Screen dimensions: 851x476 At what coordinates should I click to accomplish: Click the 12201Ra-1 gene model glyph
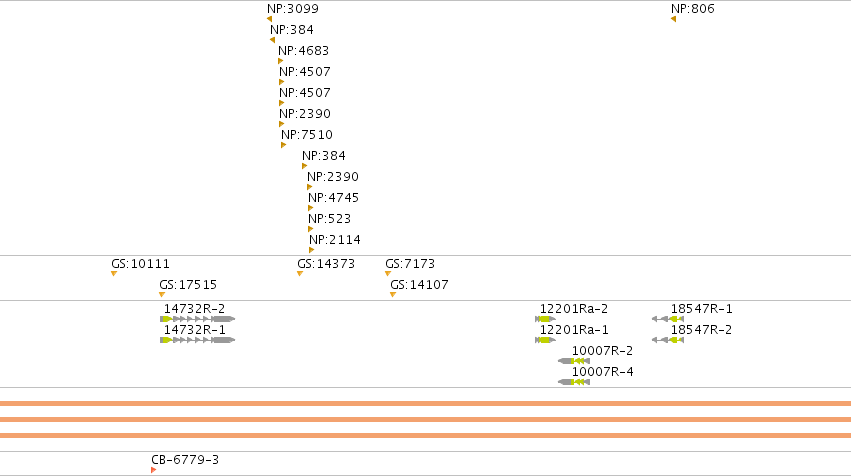pyautogui.click(x=545, y=340)
